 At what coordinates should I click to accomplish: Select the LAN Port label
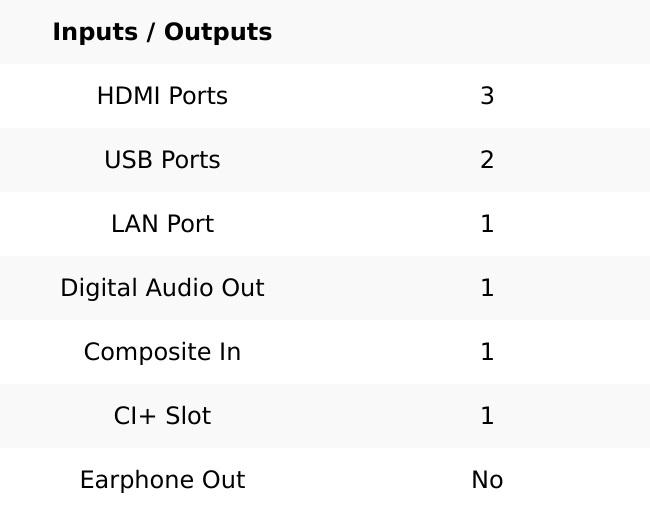click(162, 224)
